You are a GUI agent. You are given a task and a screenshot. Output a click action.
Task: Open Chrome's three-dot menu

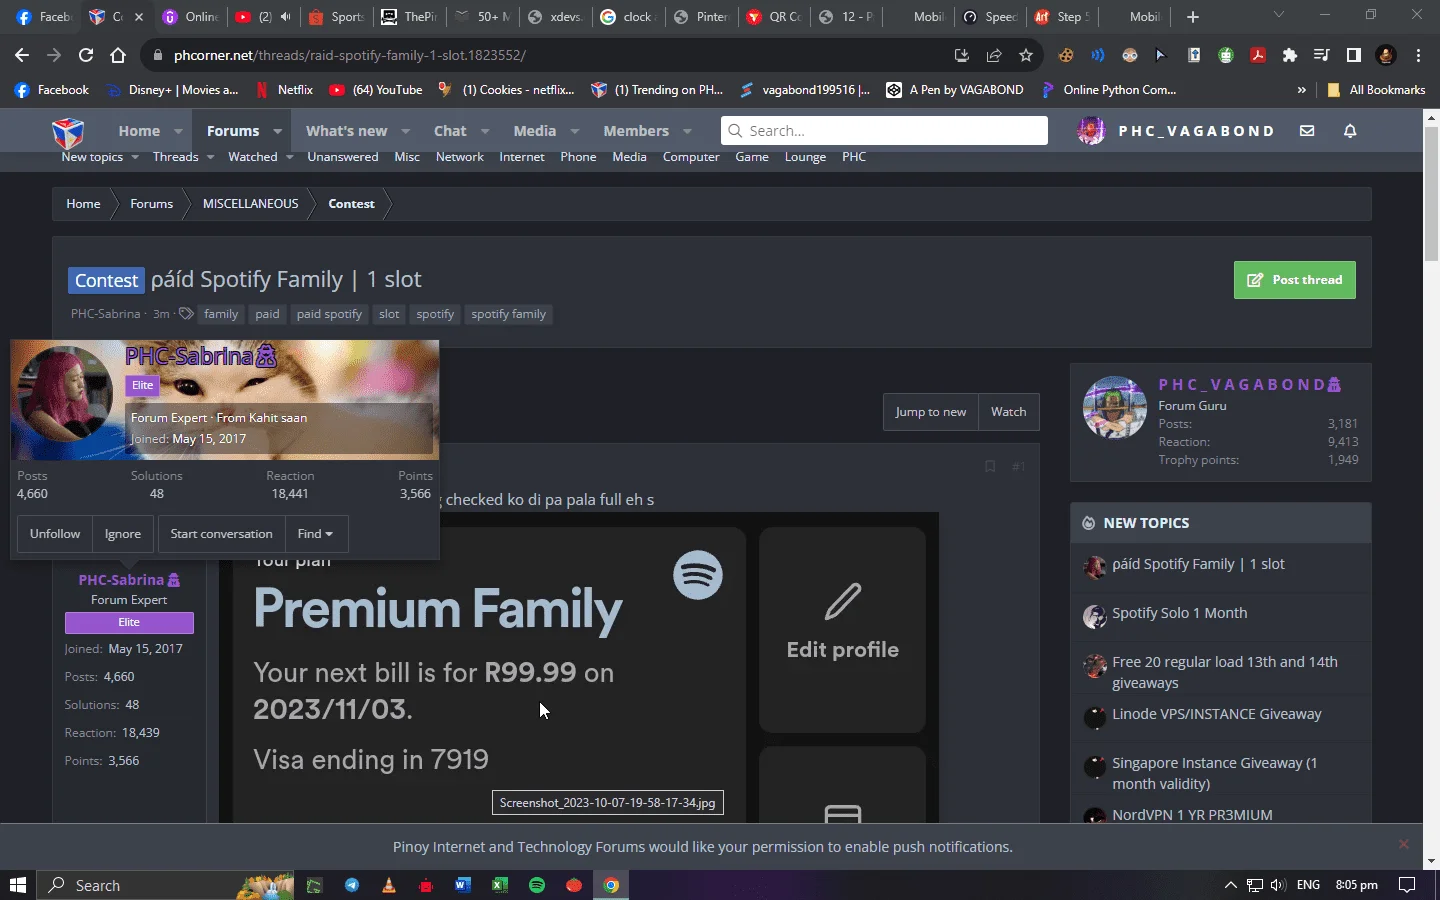1418,55
